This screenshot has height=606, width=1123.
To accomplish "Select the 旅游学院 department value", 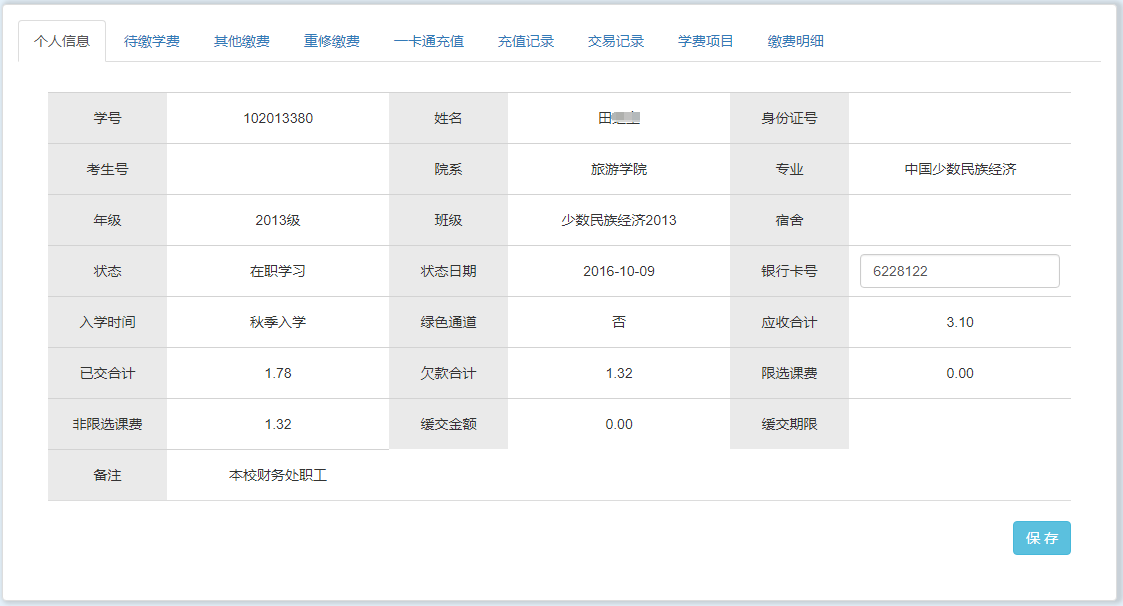I will 619,169.
